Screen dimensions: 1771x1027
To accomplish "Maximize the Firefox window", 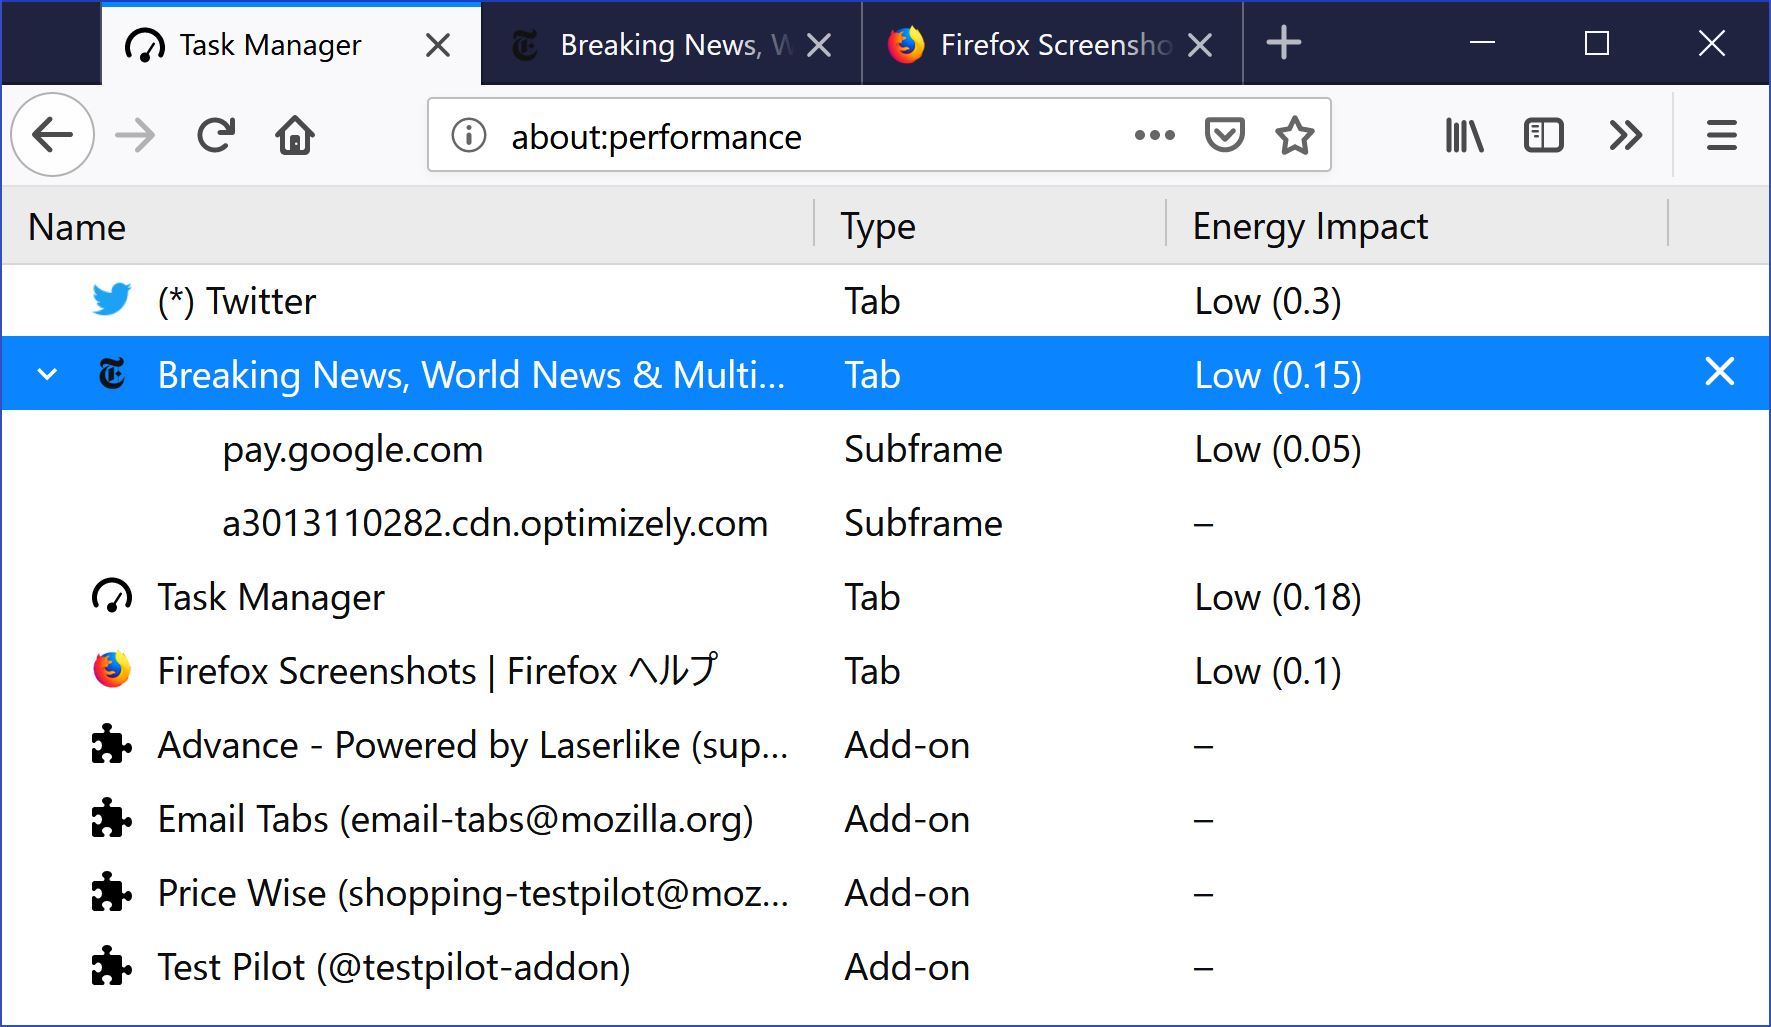I will point(1597,43).
